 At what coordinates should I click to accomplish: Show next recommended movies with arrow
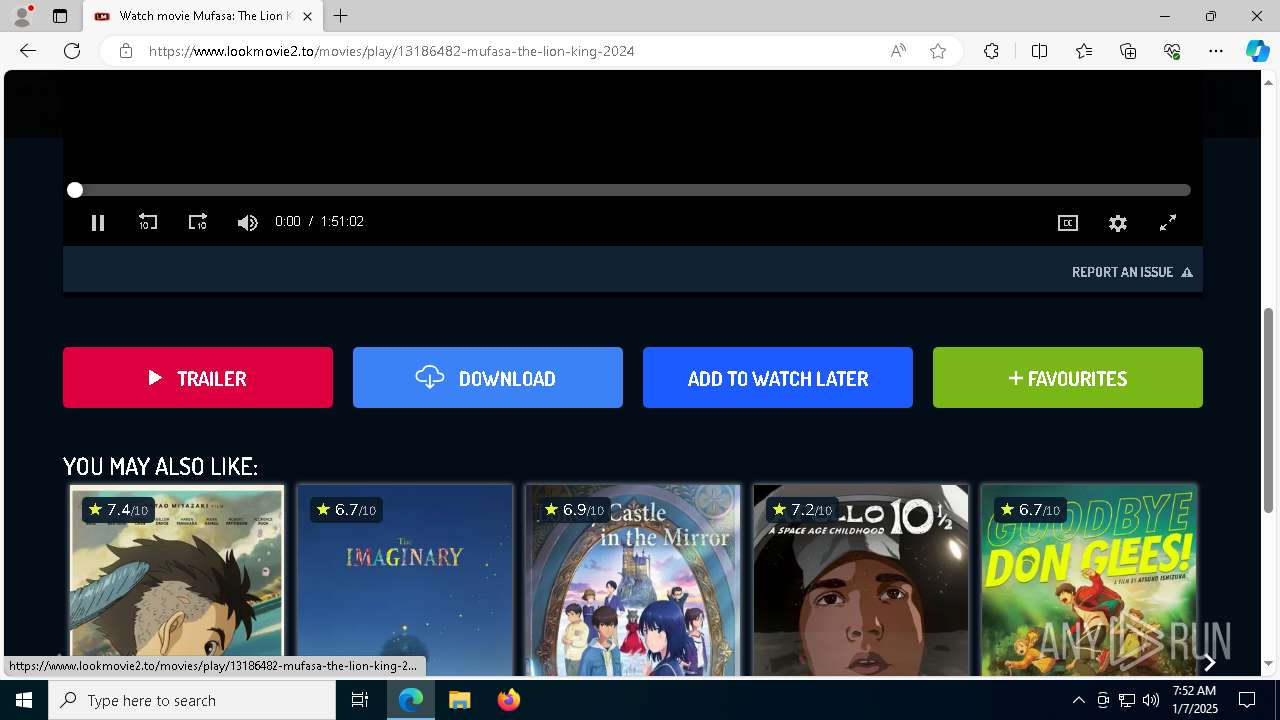coord(1209,662)
